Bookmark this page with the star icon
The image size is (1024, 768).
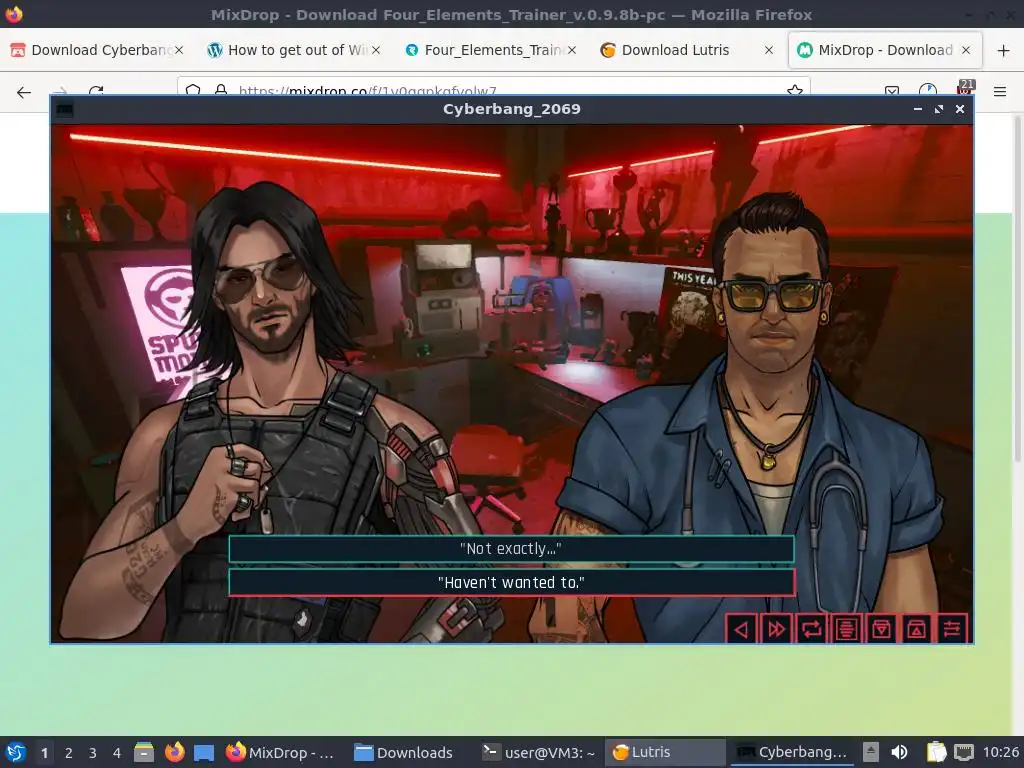point(795,91)
